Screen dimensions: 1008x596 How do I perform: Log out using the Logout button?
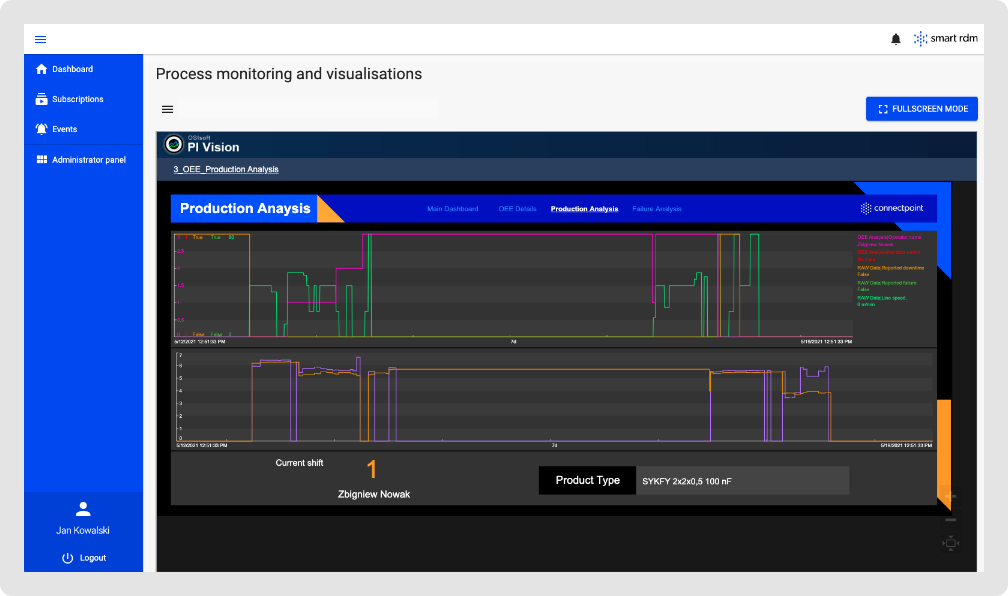(83, 558)
